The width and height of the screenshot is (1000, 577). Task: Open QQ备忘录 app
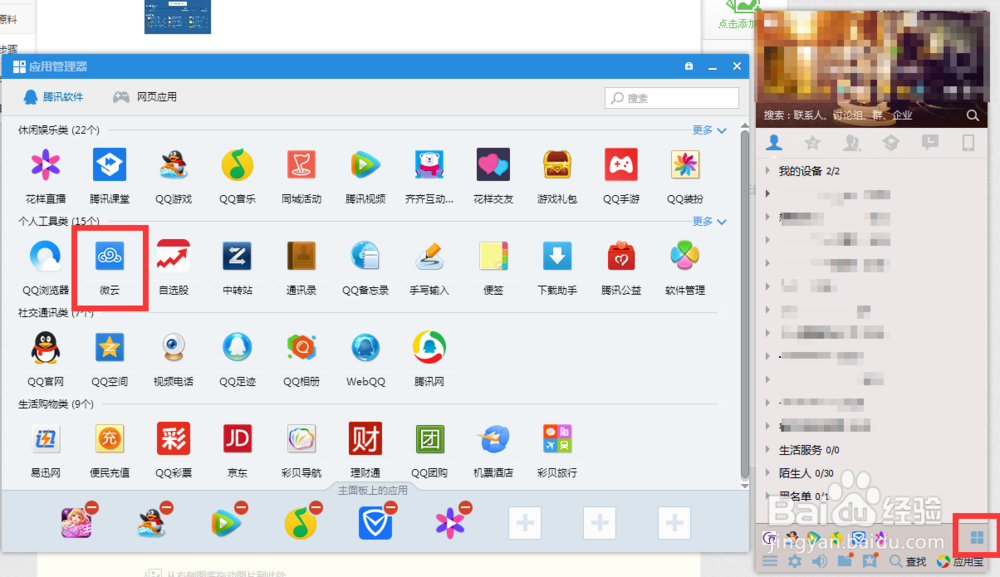(365, 256)
